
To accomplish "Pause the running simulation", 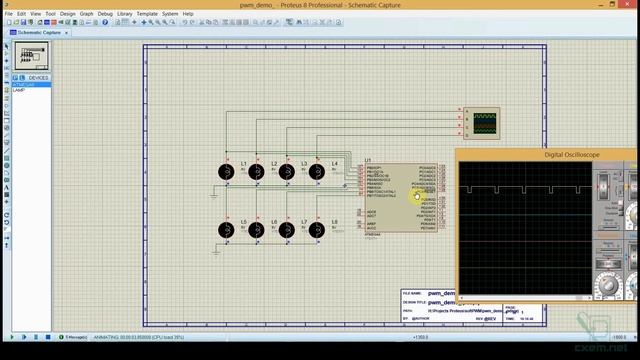I will [x=36, y=337].
